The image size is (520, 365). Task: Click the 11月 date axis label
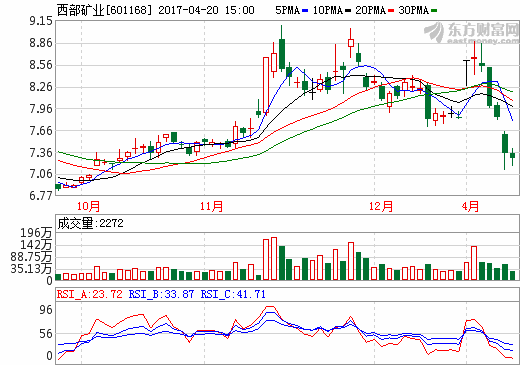211,206
